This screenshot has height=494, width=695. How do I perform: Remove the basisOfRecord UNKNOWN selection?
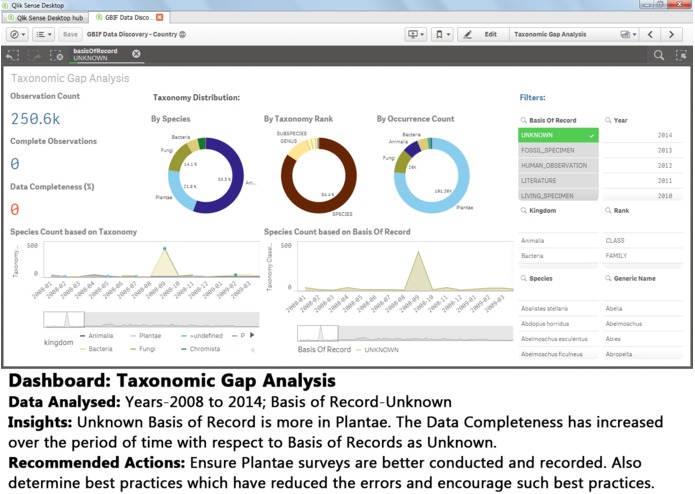tap(136, 54)
